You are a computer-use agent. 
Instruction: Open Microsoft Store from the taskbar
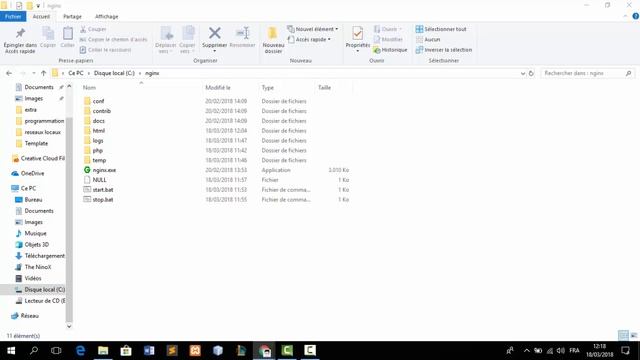point(126,350)
